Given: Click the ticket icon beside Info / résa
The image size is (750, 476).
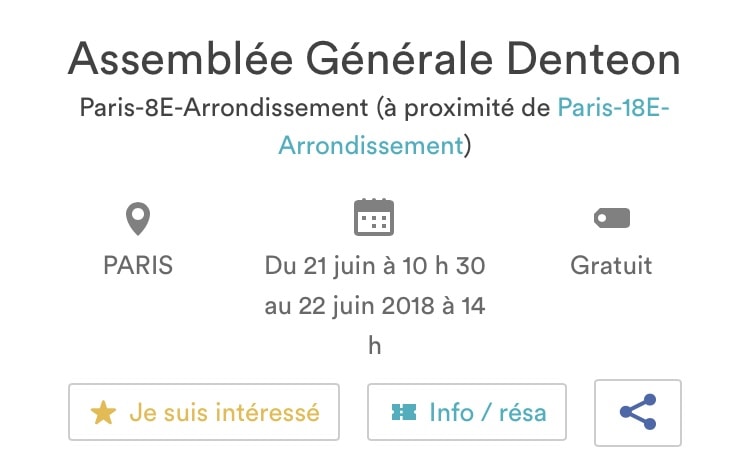Looking at the screenshot, I should coord(404,413).
